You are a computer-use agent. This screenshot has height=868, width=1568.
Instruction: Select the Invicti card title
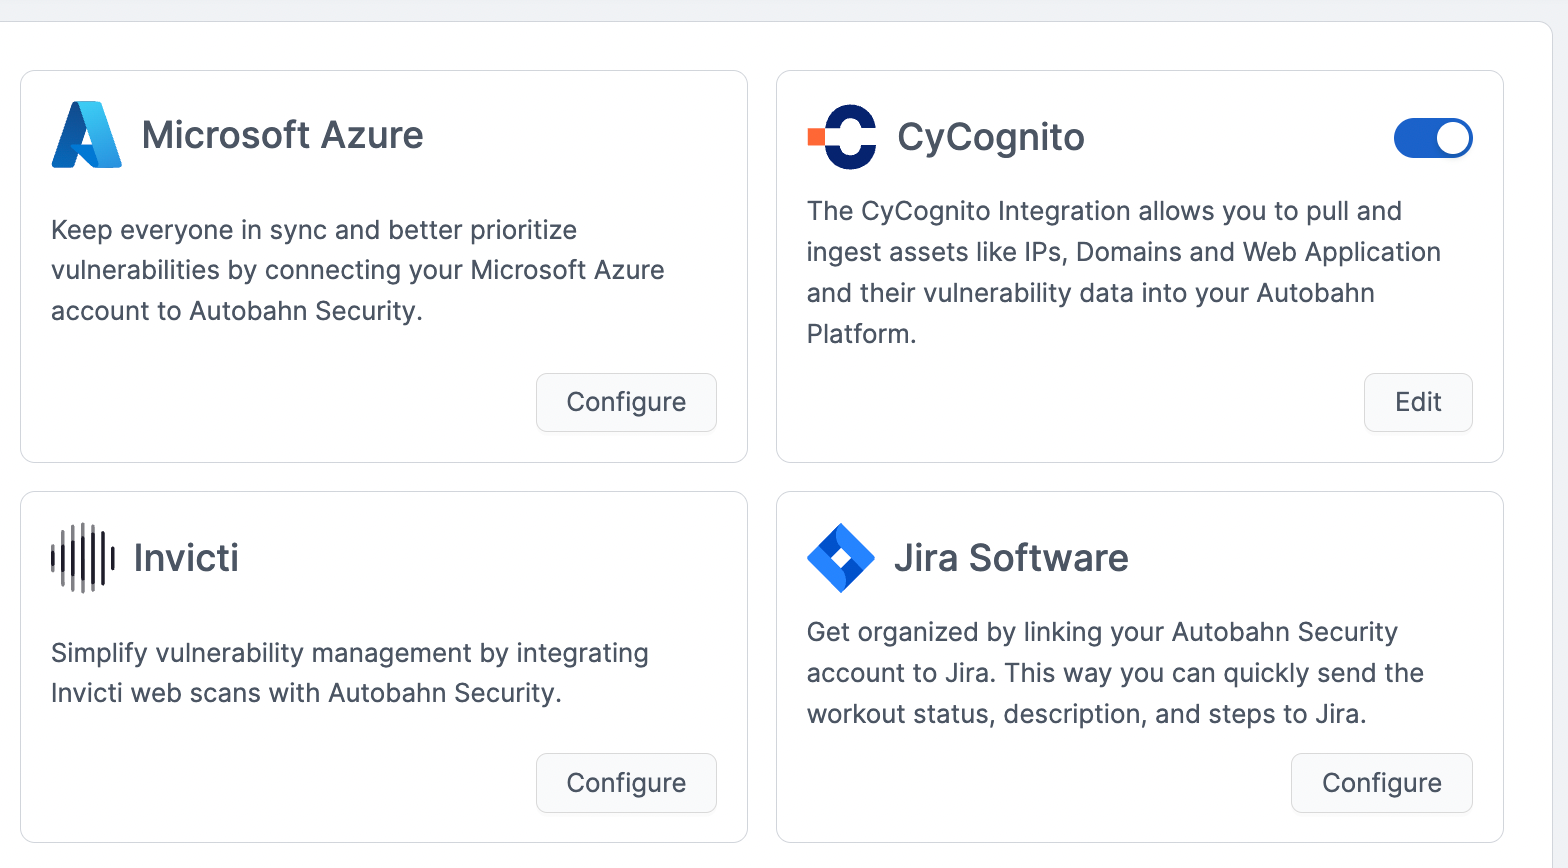click(186, 558)
